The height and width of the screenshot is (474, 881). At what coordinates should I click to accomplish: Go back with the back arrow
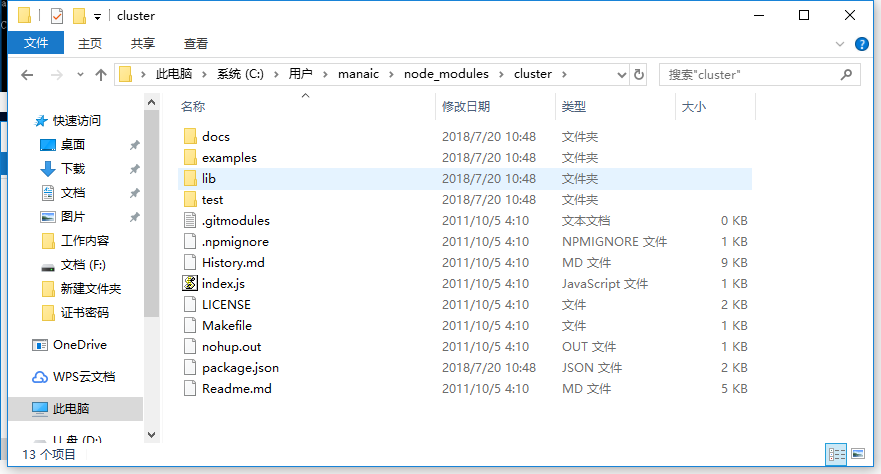27,75
